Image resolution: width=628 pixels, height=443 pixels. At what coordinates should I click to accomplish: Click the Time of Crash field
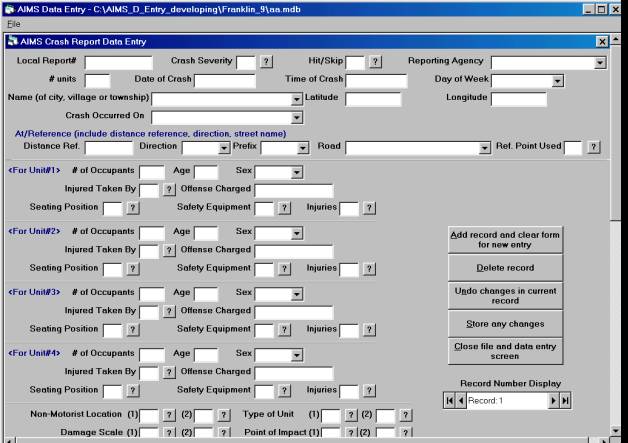(x=376, y=81)
